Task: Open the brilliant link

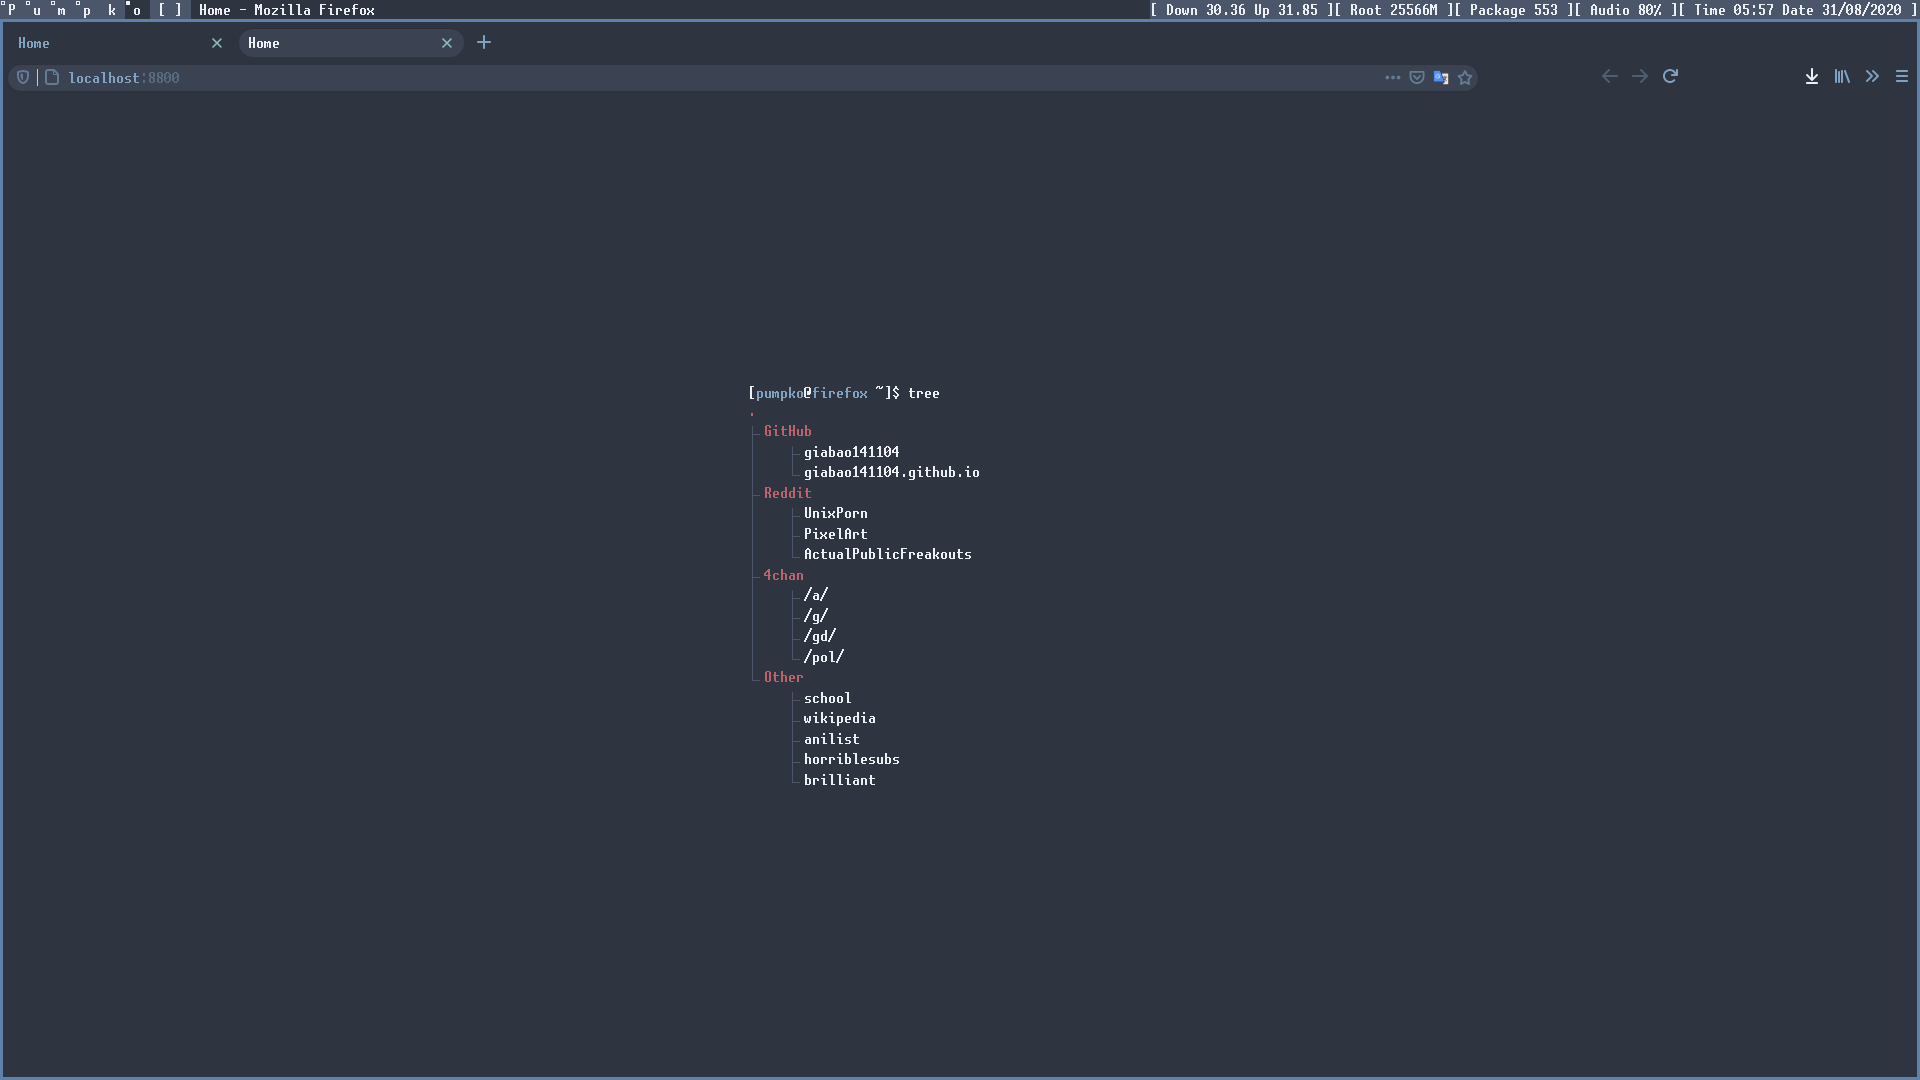Action: coord(839,780)
